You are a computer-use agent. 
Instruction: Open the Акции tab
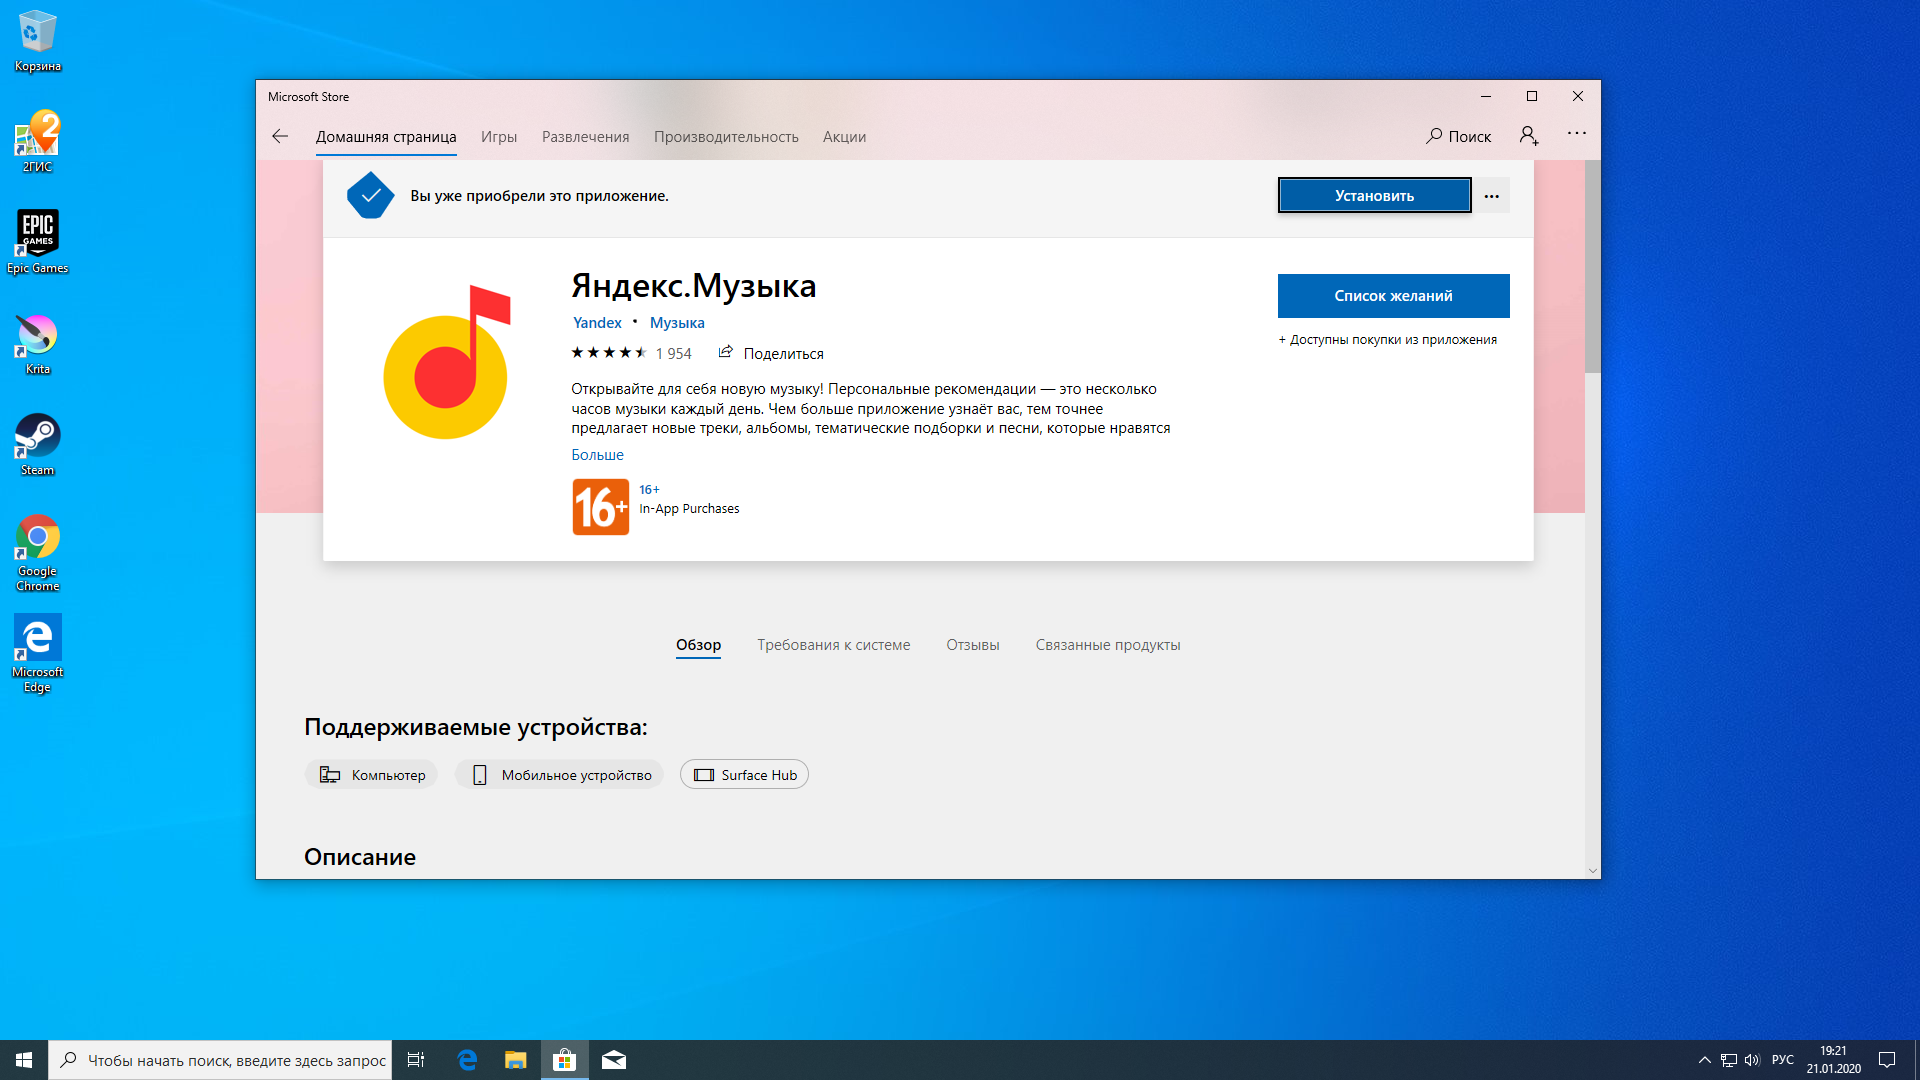(x=844, y=137)
